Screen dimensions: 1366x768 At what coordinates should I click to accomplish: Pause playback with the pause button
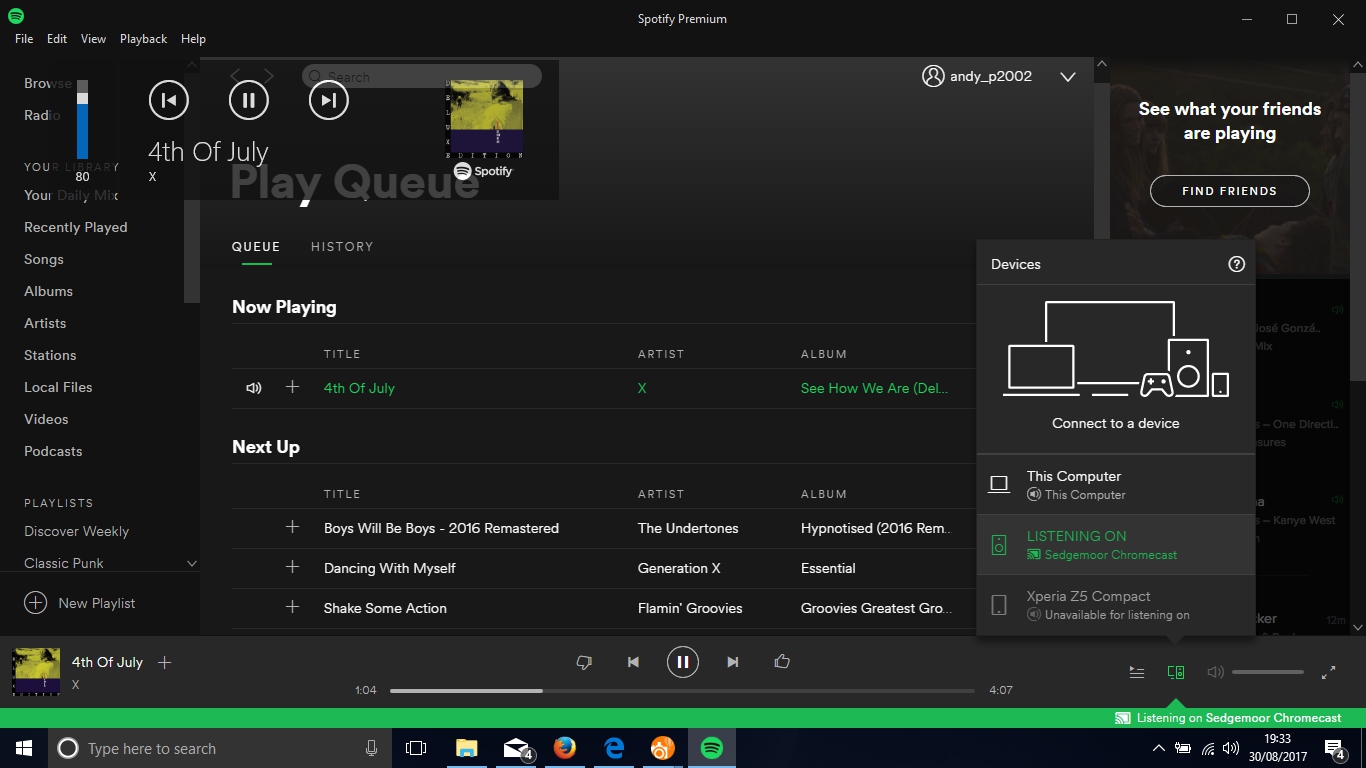click(x=683, y=661)
